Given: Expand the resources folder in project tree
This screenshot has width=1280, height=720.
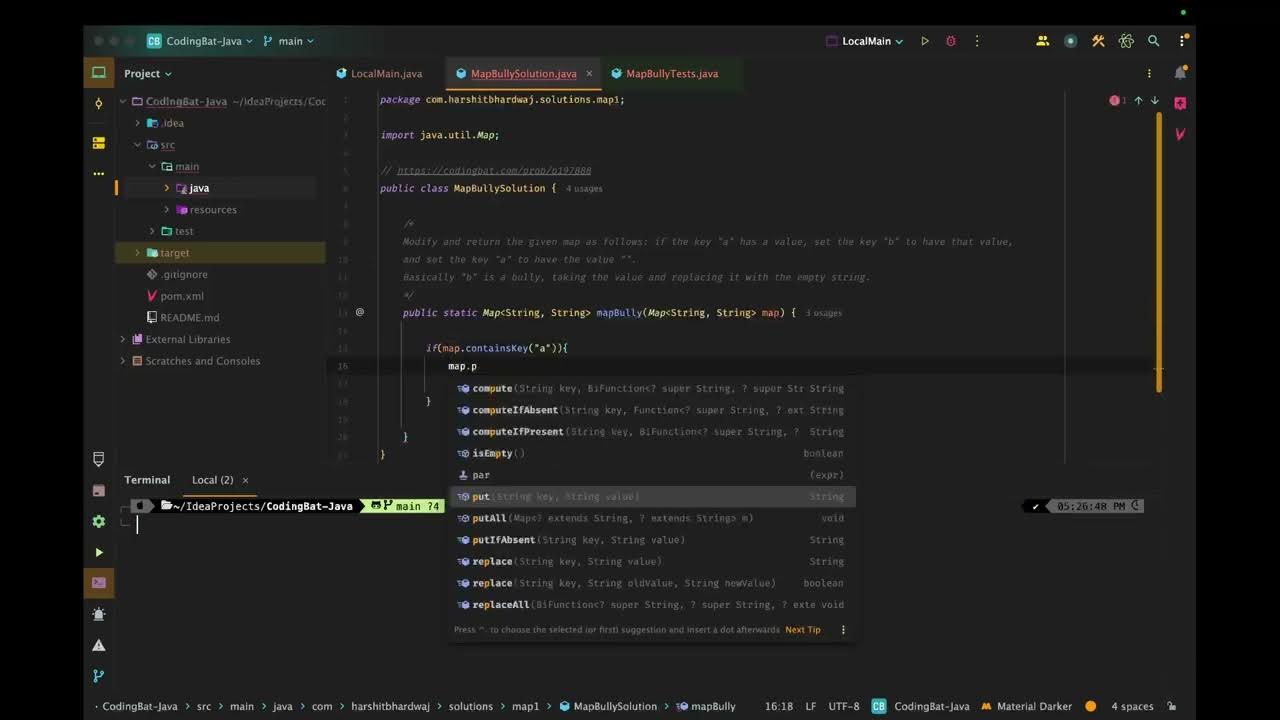Looking at the screenshot, I should coord(166,210).
